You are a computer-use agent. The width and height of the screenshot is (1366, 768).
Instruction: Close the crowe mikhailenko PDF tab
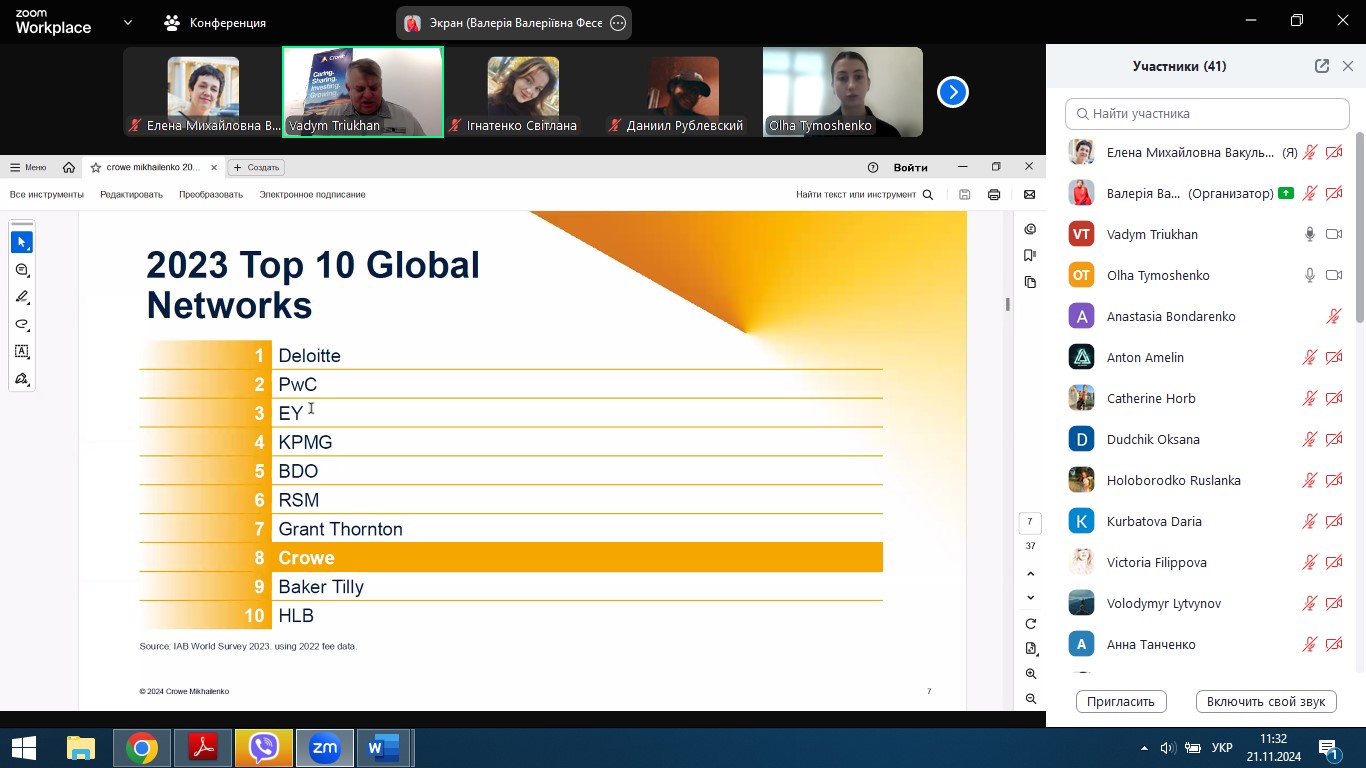[x=214, y=167]
